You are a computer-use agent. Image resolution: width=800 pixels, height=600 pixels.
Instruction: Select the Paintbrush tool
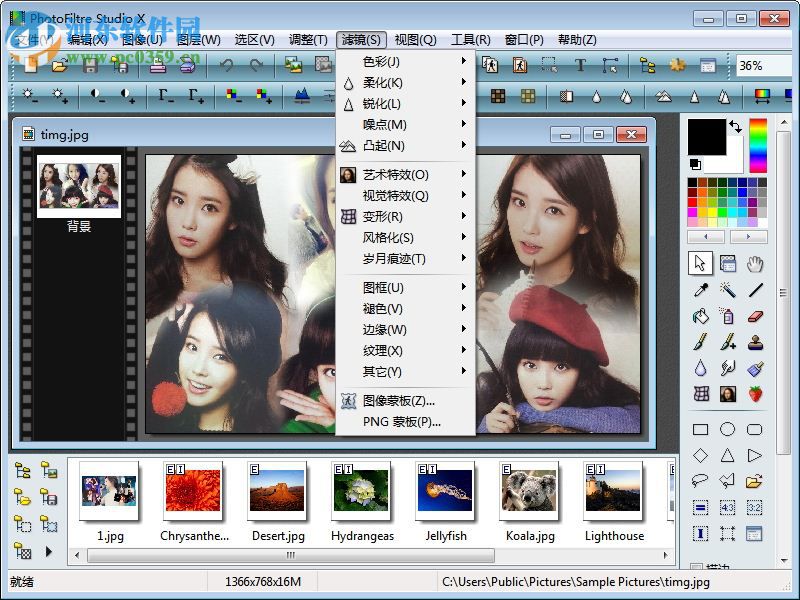pos(700,342)
